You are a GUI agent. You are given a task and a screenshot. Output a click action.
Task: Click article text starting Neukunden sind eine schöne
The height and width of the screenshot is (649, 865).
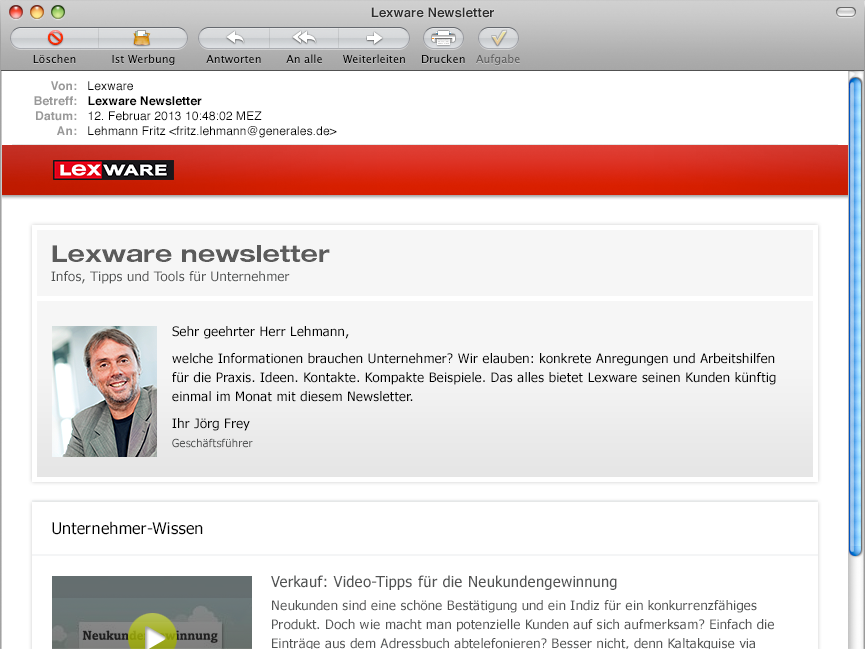522,625
